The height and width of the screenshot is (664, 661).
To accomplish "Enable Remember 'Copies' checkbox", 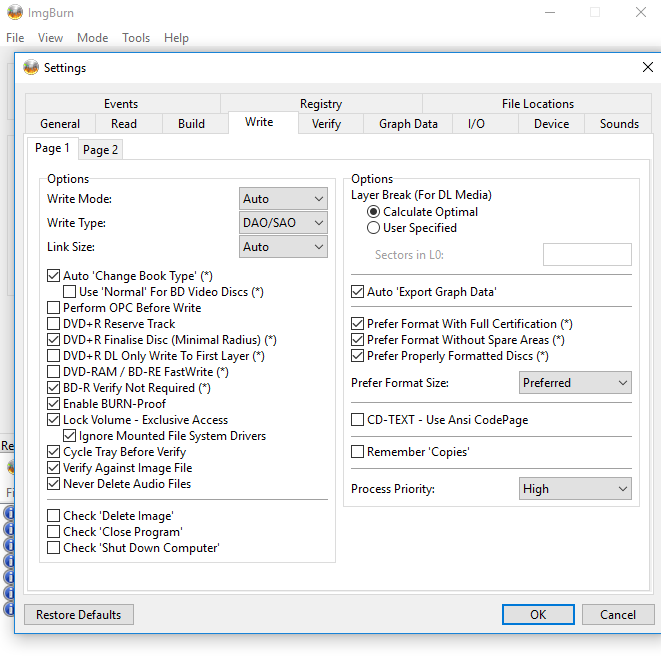I will point(357,452).
